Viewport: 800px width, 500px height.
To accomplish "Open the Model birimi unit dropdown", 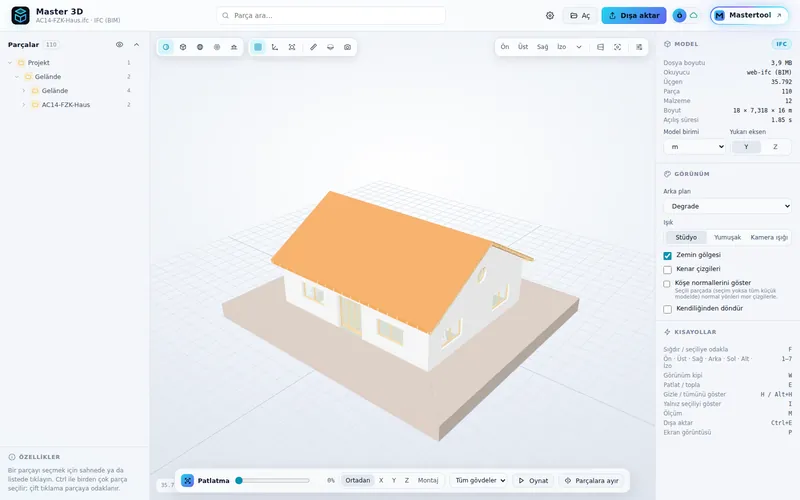I will coord(694,147).
